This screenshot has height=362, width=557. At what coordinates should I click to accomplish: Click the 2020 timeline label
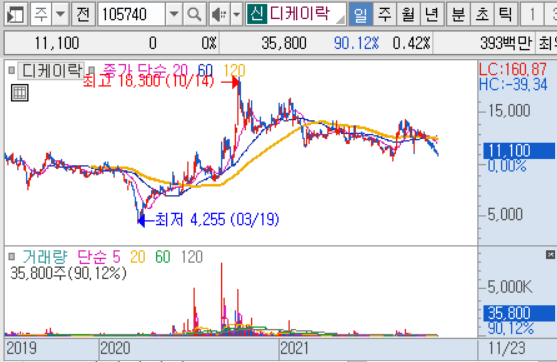[115, 348]
